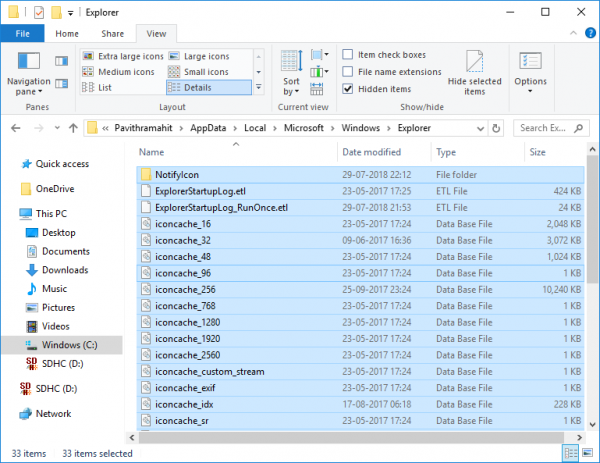Image resolution: width=600 pixels, height=463 pixels.
Task: Click the Sort by icon
Action: point(291,70)
